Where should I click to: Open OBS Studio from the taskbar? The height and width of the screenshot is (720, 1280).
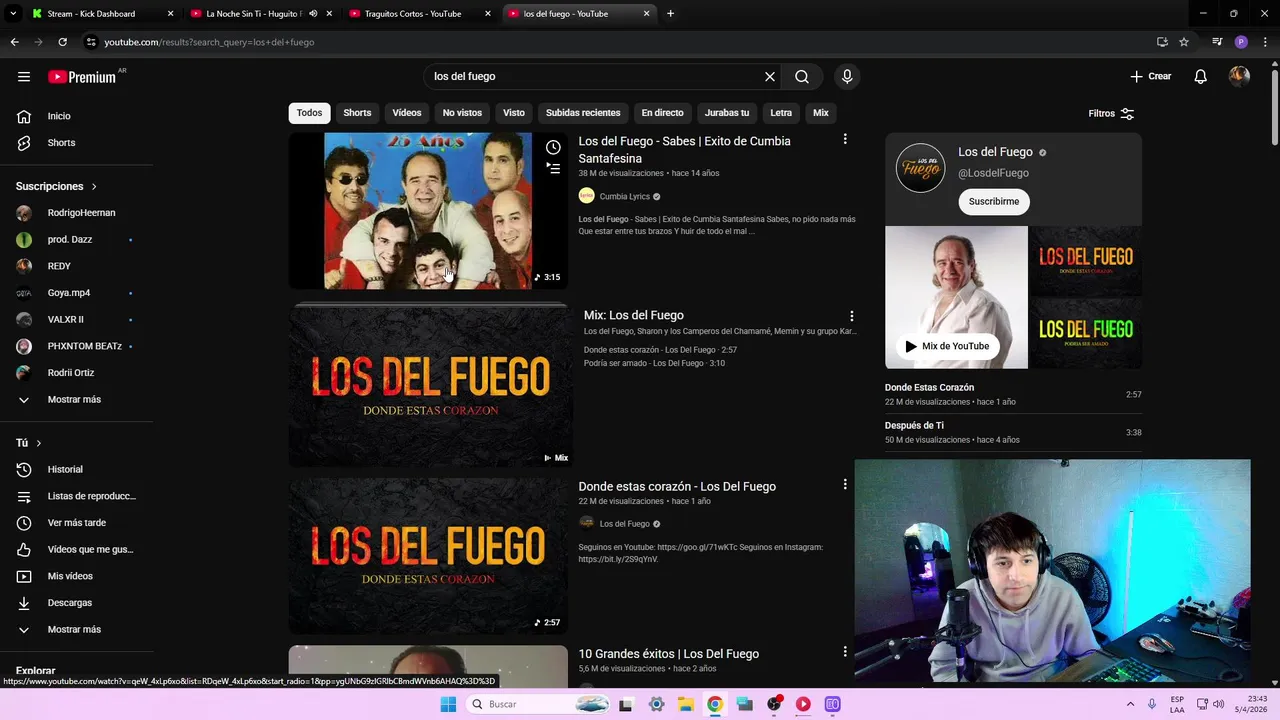tap(774, 704)
